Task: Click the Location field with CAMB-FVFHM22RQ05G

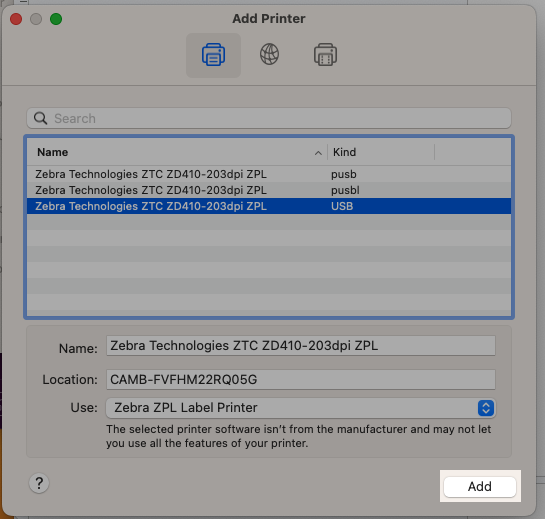Action: [x=301, y=379]
